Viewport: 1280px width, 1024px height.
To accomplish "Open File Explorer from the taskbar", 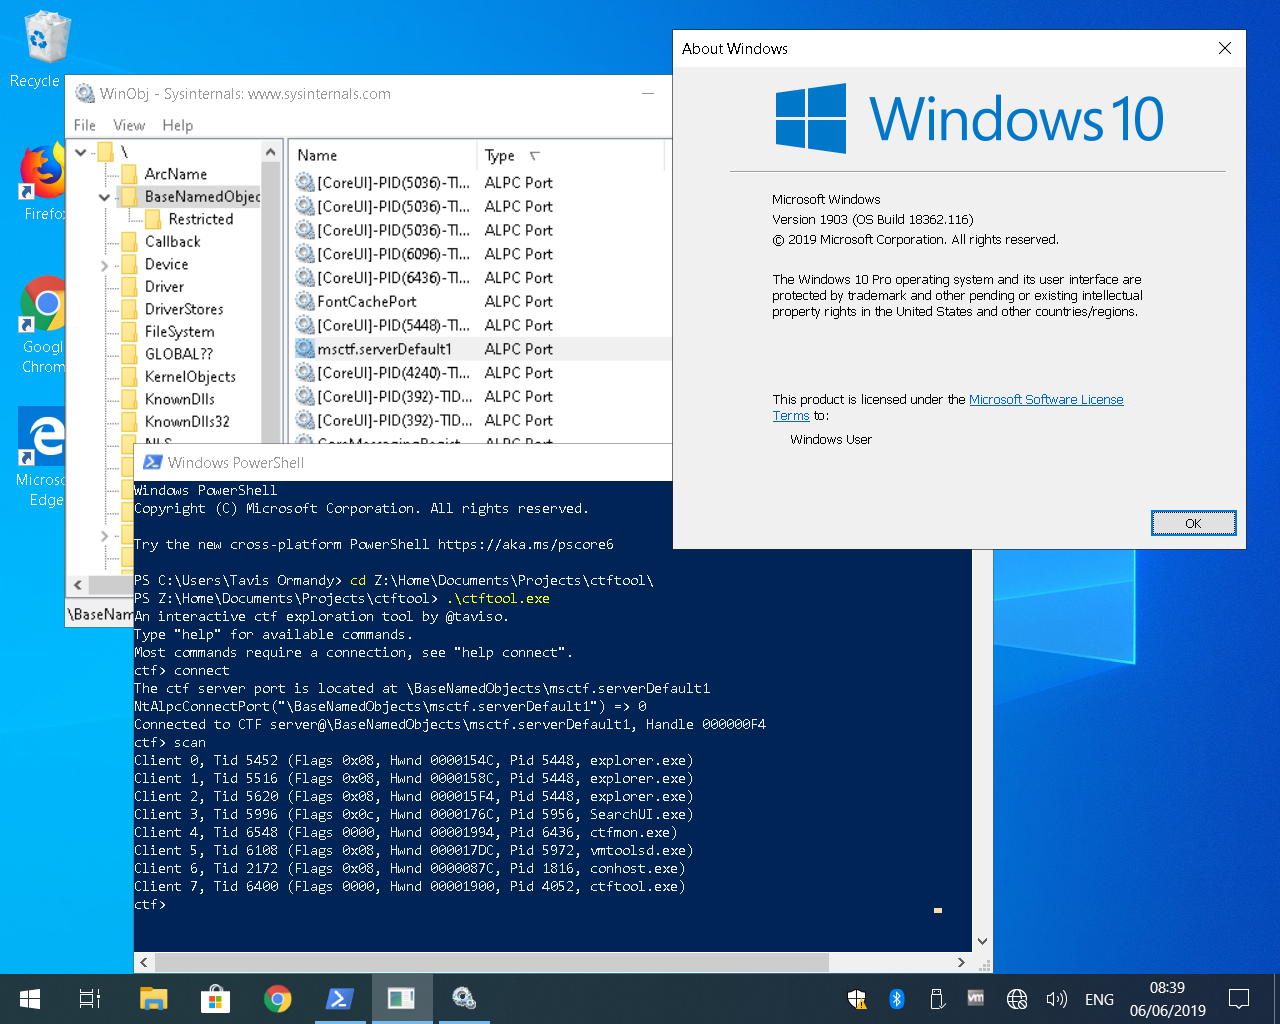I will 153,998.
